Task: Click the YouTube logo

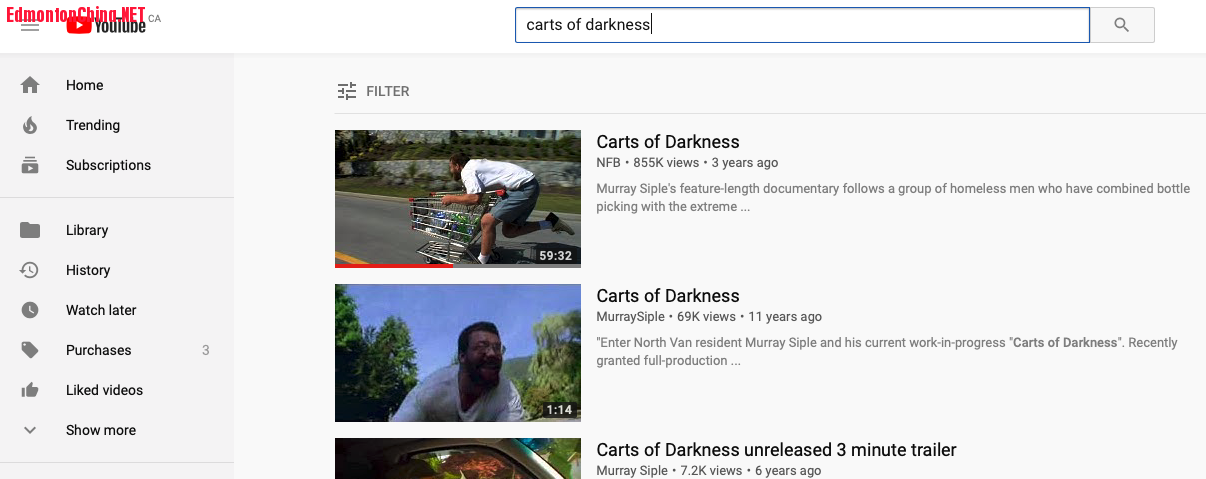Action: click(107, 25)
